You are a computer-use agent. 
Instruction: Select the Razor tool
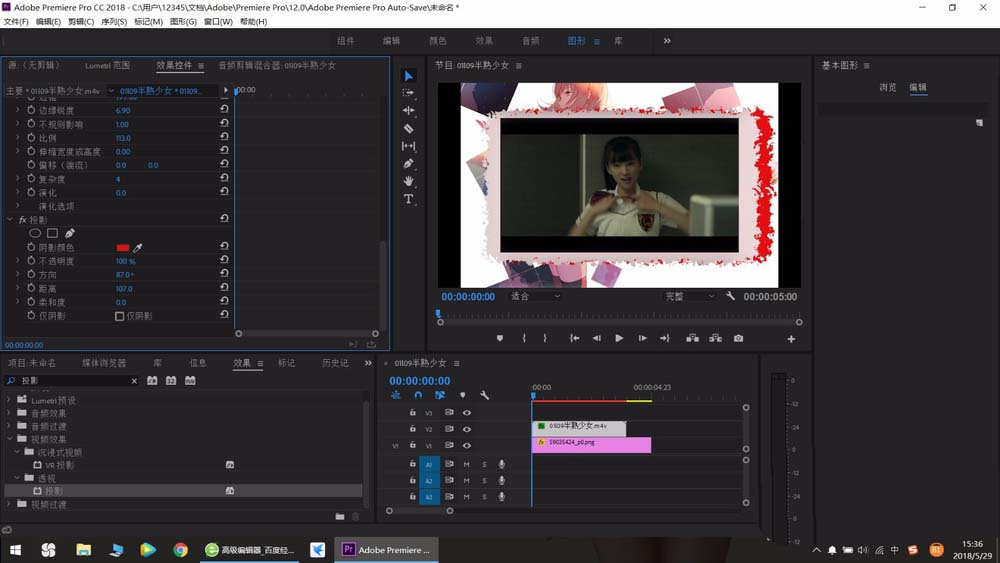click(408, 128)
